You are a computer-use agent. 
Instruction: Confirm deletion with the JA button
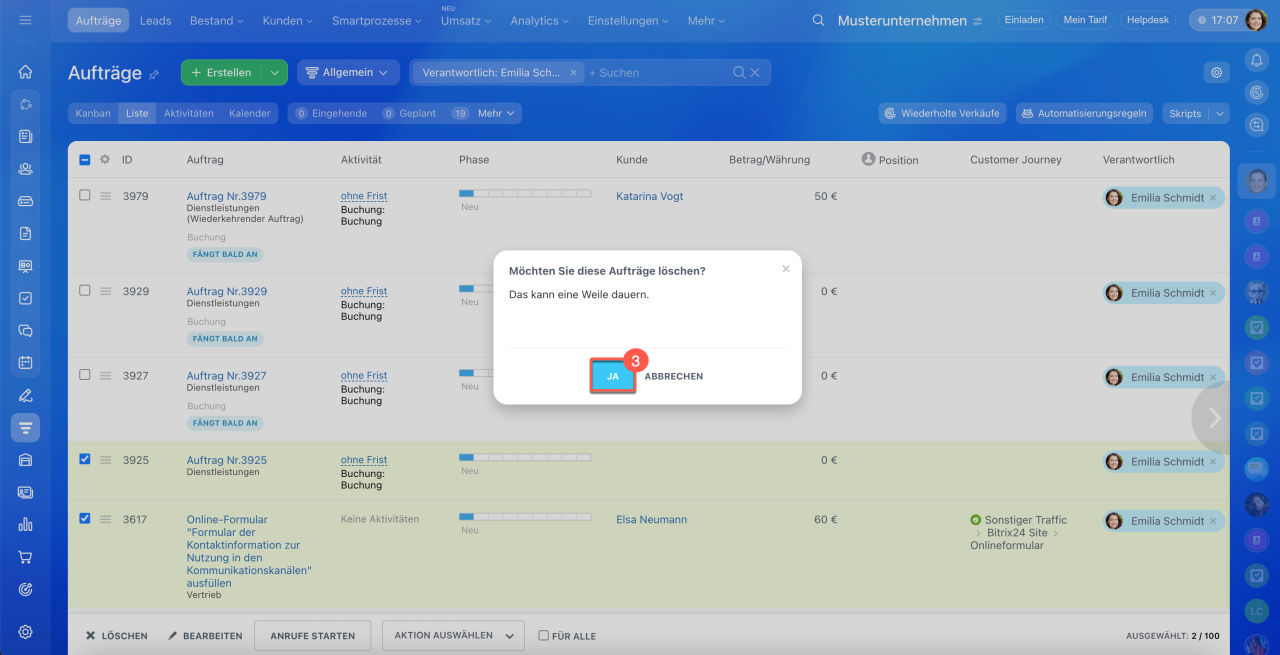[x=612, y=376]
